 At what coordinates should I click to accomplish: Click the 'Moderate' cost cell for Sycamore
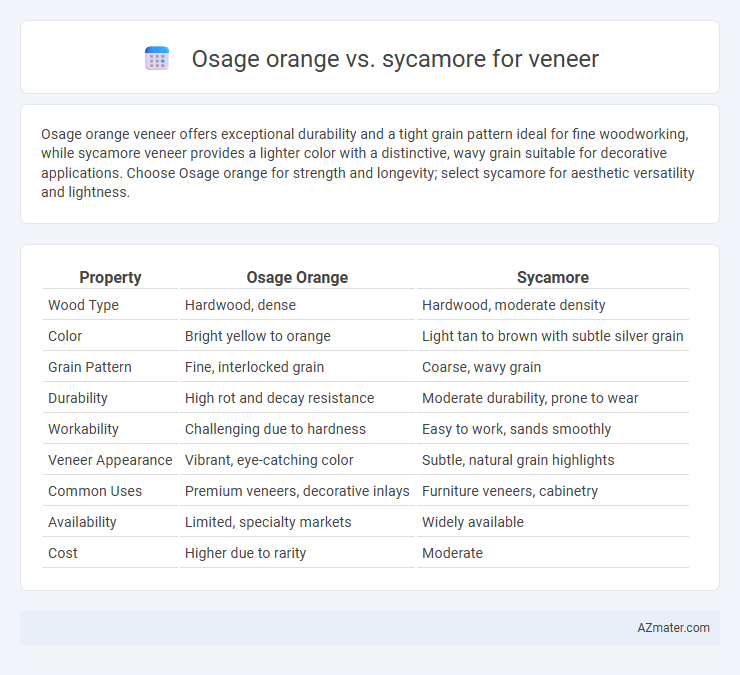tap(452, 553)
